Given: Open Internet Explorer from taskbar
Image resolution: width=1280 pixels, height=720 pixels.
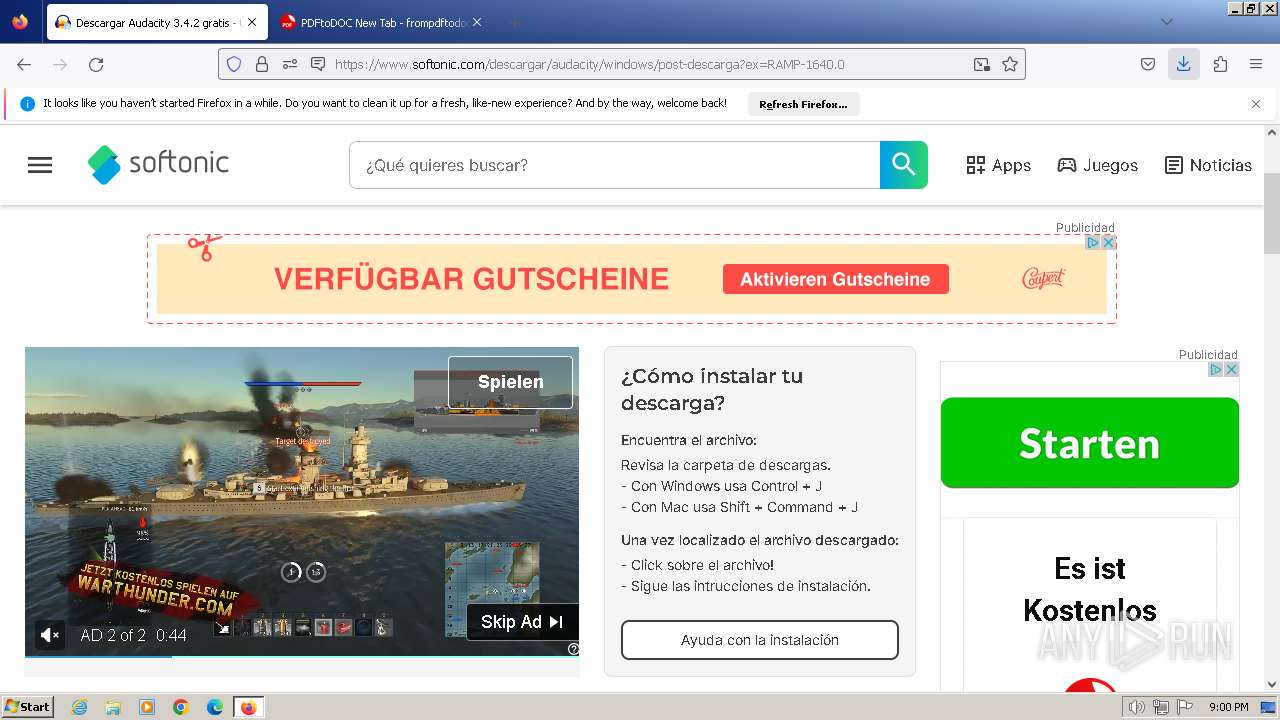Looking at the screenshot, I should (80, 707).
